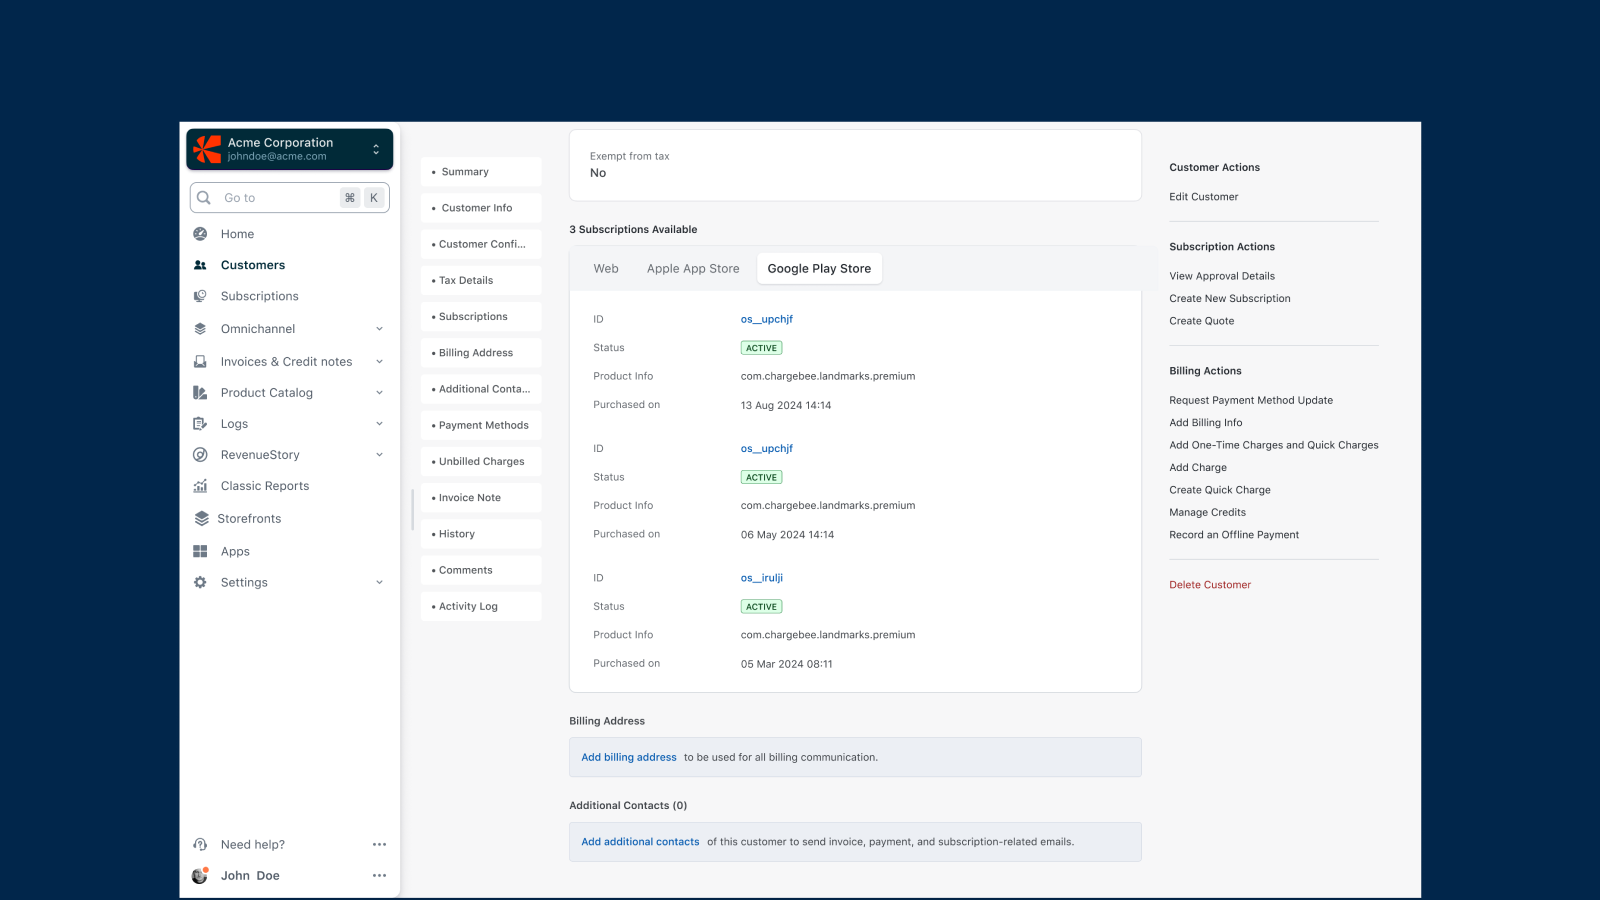Open subscription ID os_irulji
The image size is (1600, 900).
pyautogui.click(x=761, y=578)
